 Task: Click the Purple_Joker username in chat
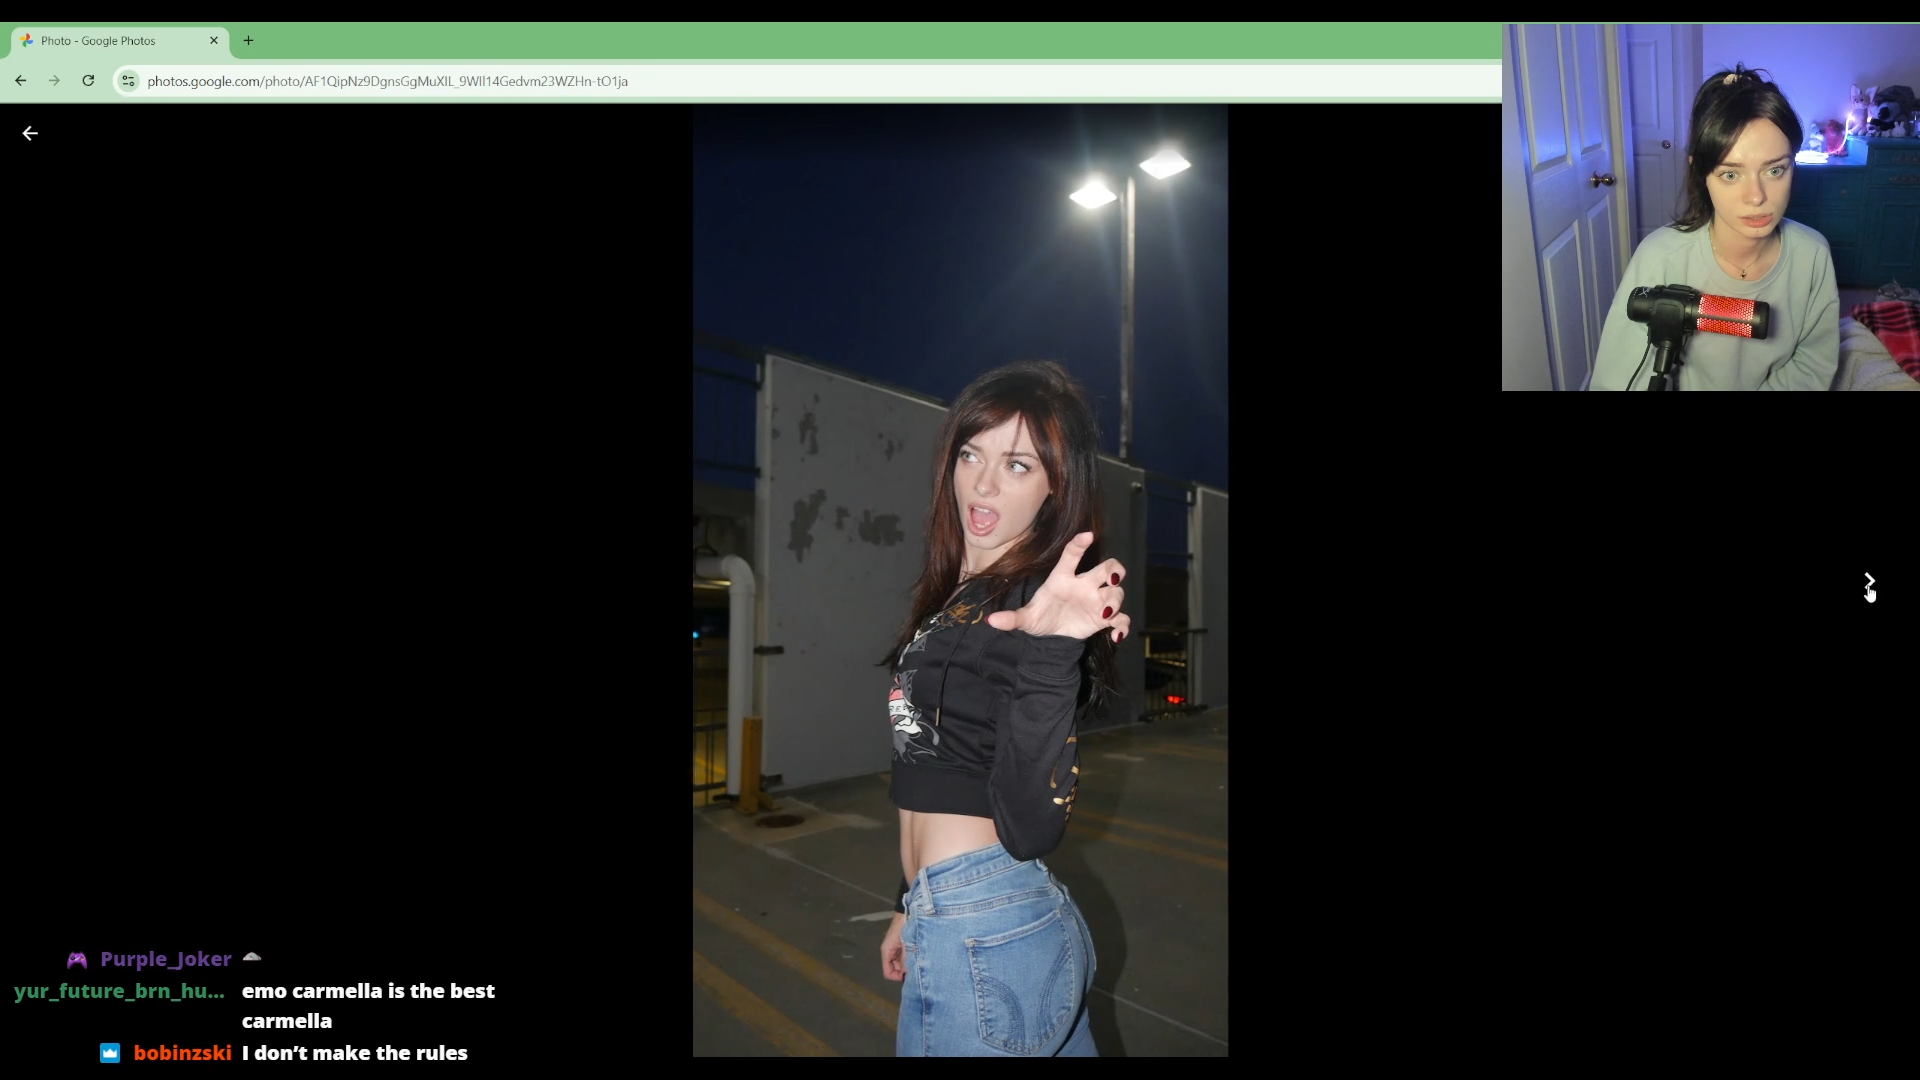coord(166,960)
